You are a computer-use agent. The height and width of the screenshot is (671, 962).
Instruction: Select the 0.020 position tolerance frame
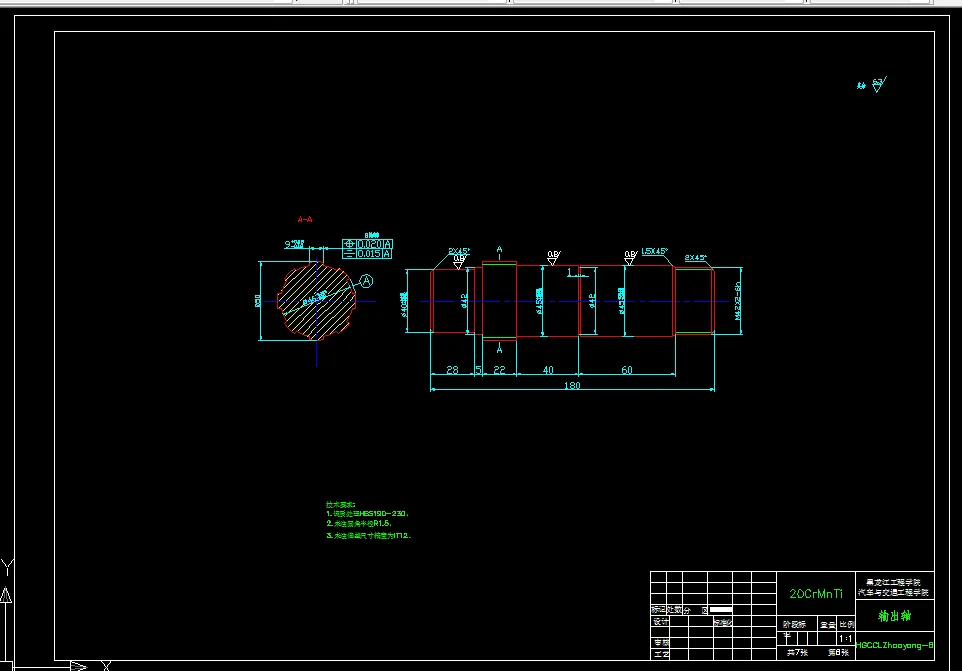click(x=367, y=244)
